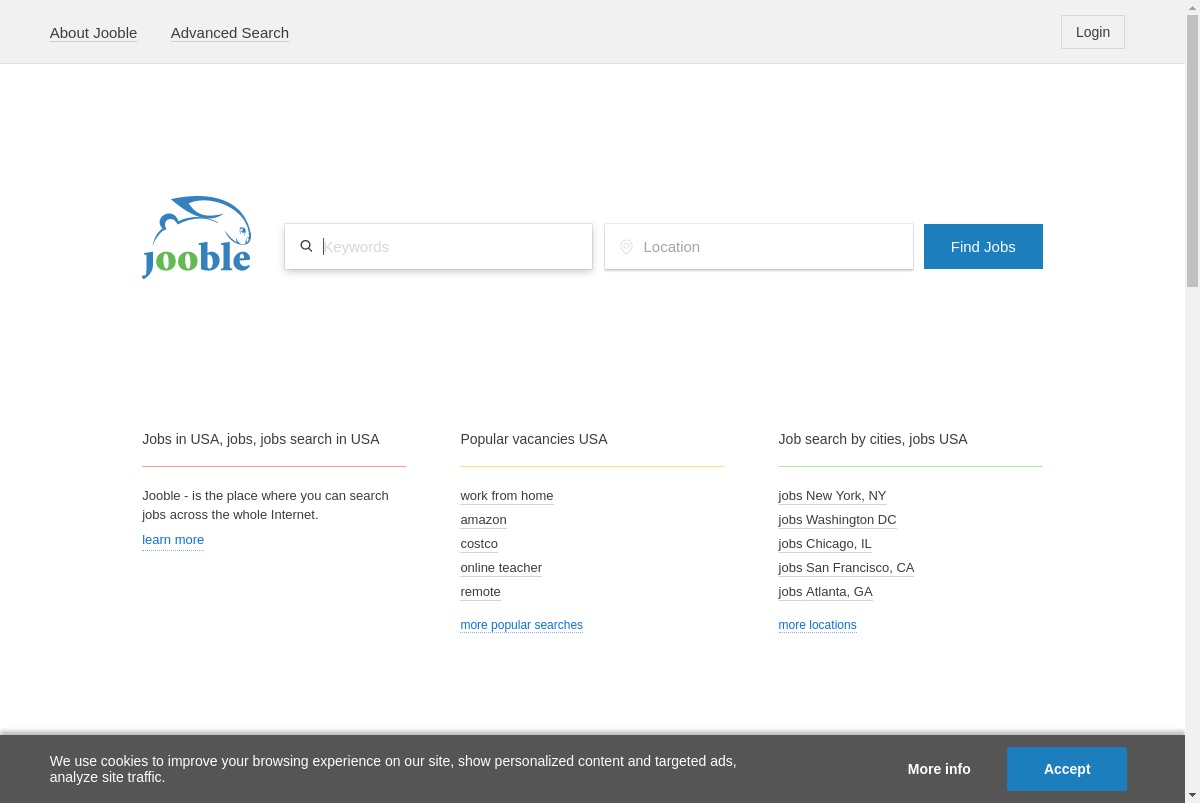Focus the Location input field
Viewport: 1200px width, 803px height.
pyautogui.click(x=759, y=246)
